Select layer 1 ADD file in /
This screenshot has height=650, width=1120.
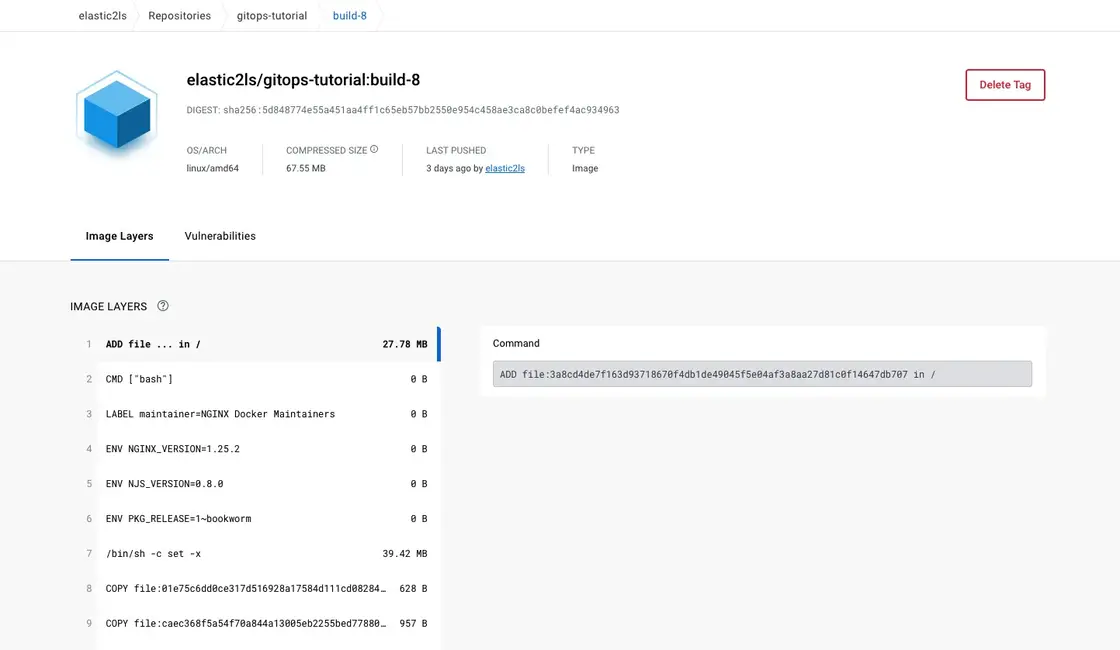click(x=266, y=344)
